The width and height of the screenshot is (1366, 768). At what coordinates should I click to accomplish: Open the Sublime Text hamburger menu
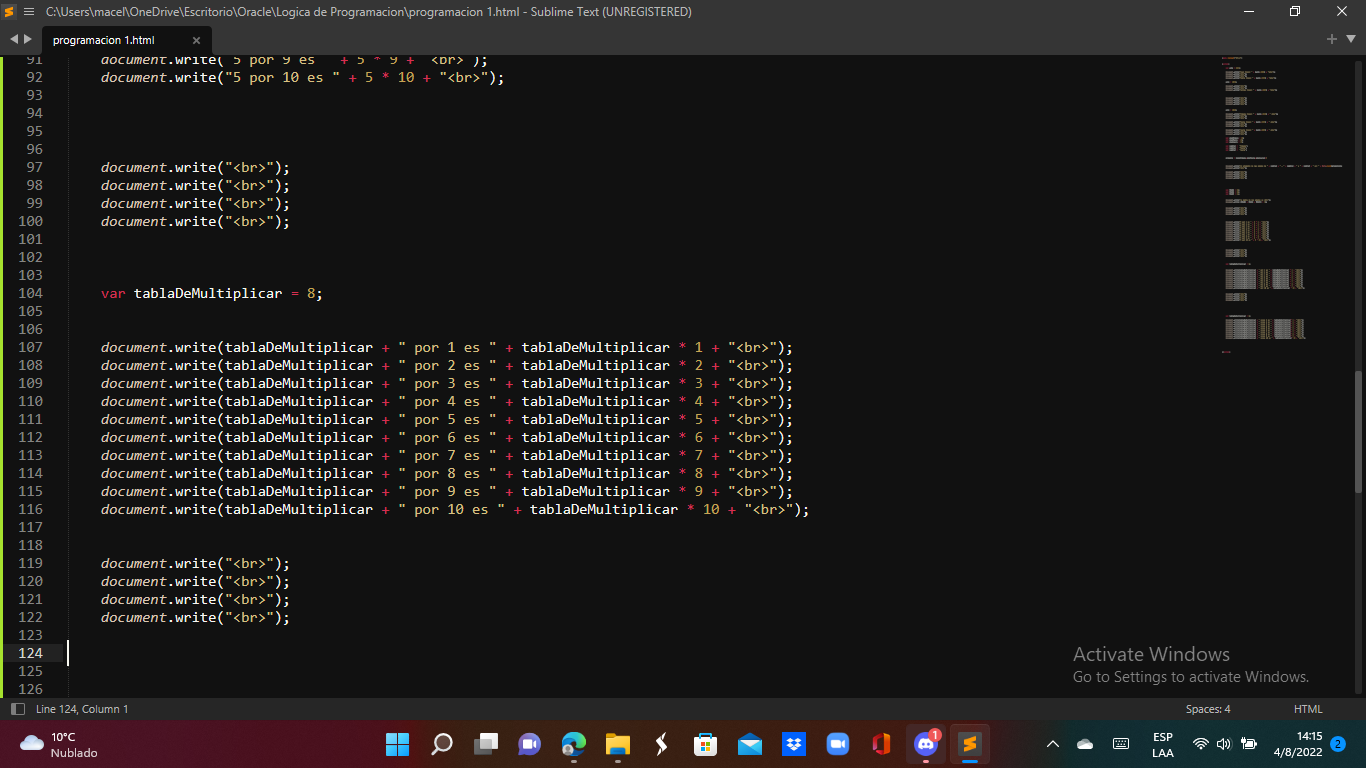tap(29, 12)
